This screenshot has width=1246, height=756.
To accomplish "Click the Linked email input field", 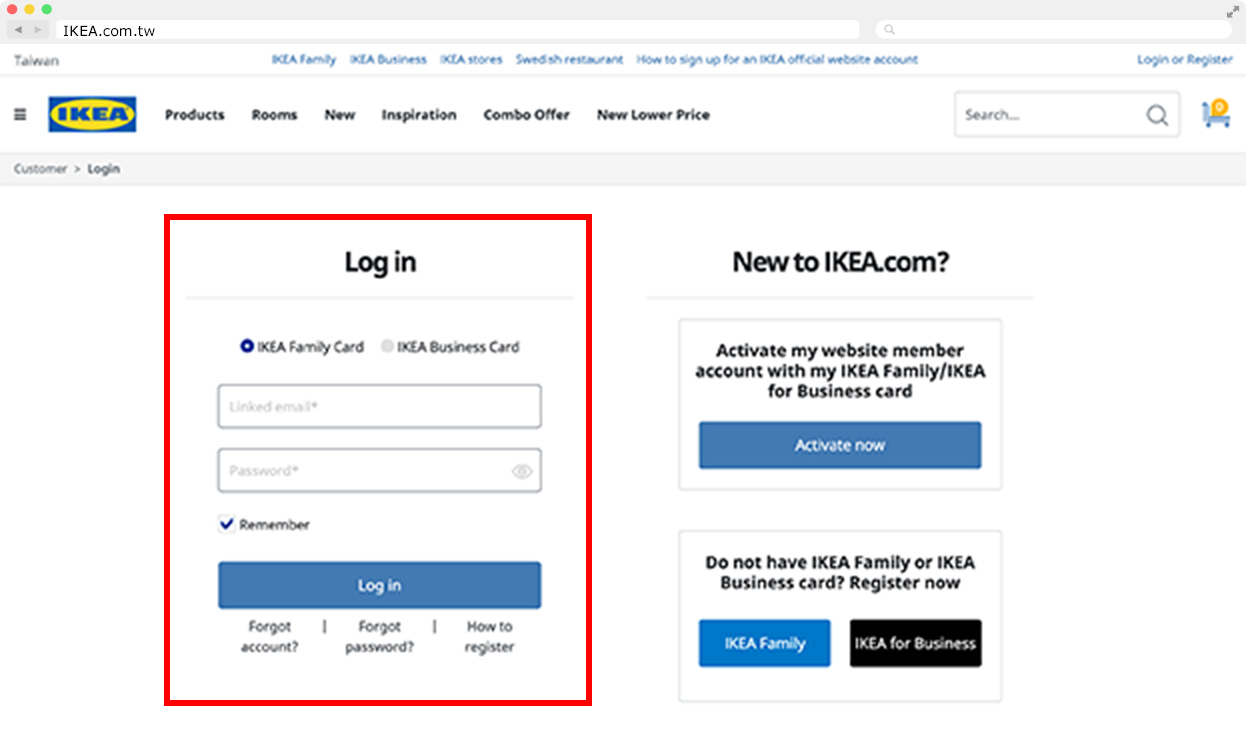I will (x=379, y=407).
